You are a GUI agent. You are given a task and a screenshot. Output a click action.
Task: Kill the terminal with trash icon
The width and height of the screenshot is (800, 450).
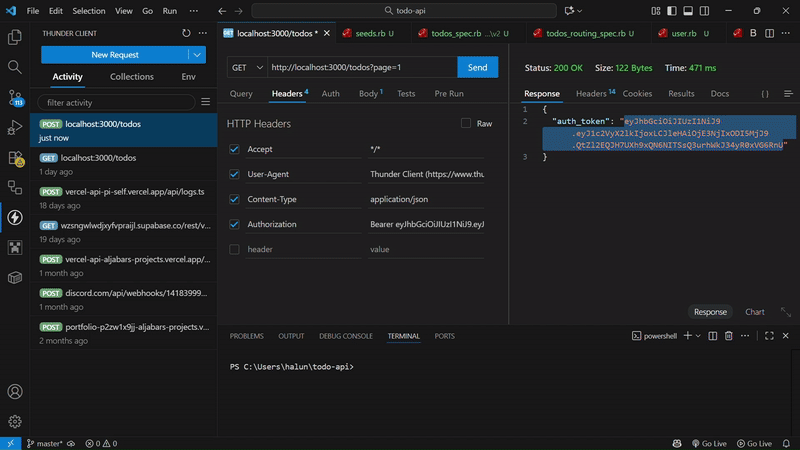[x=729, y=336]
